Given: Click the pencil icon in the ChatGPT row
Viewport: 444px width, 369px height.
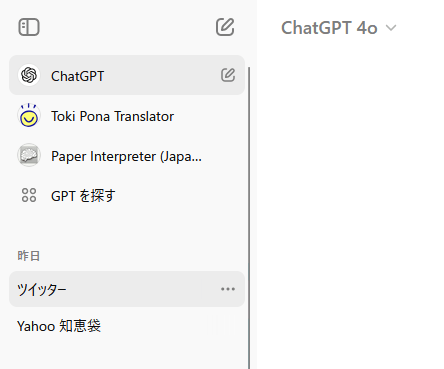Looking at the screenshot, I should coord(228,75).
